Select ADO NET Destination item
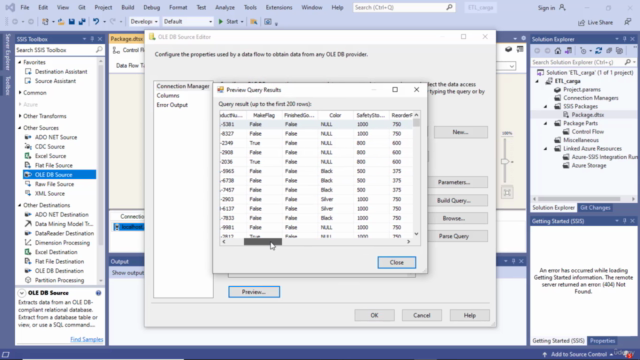Screen dimensions: 640x360 [x=61, y=215]
